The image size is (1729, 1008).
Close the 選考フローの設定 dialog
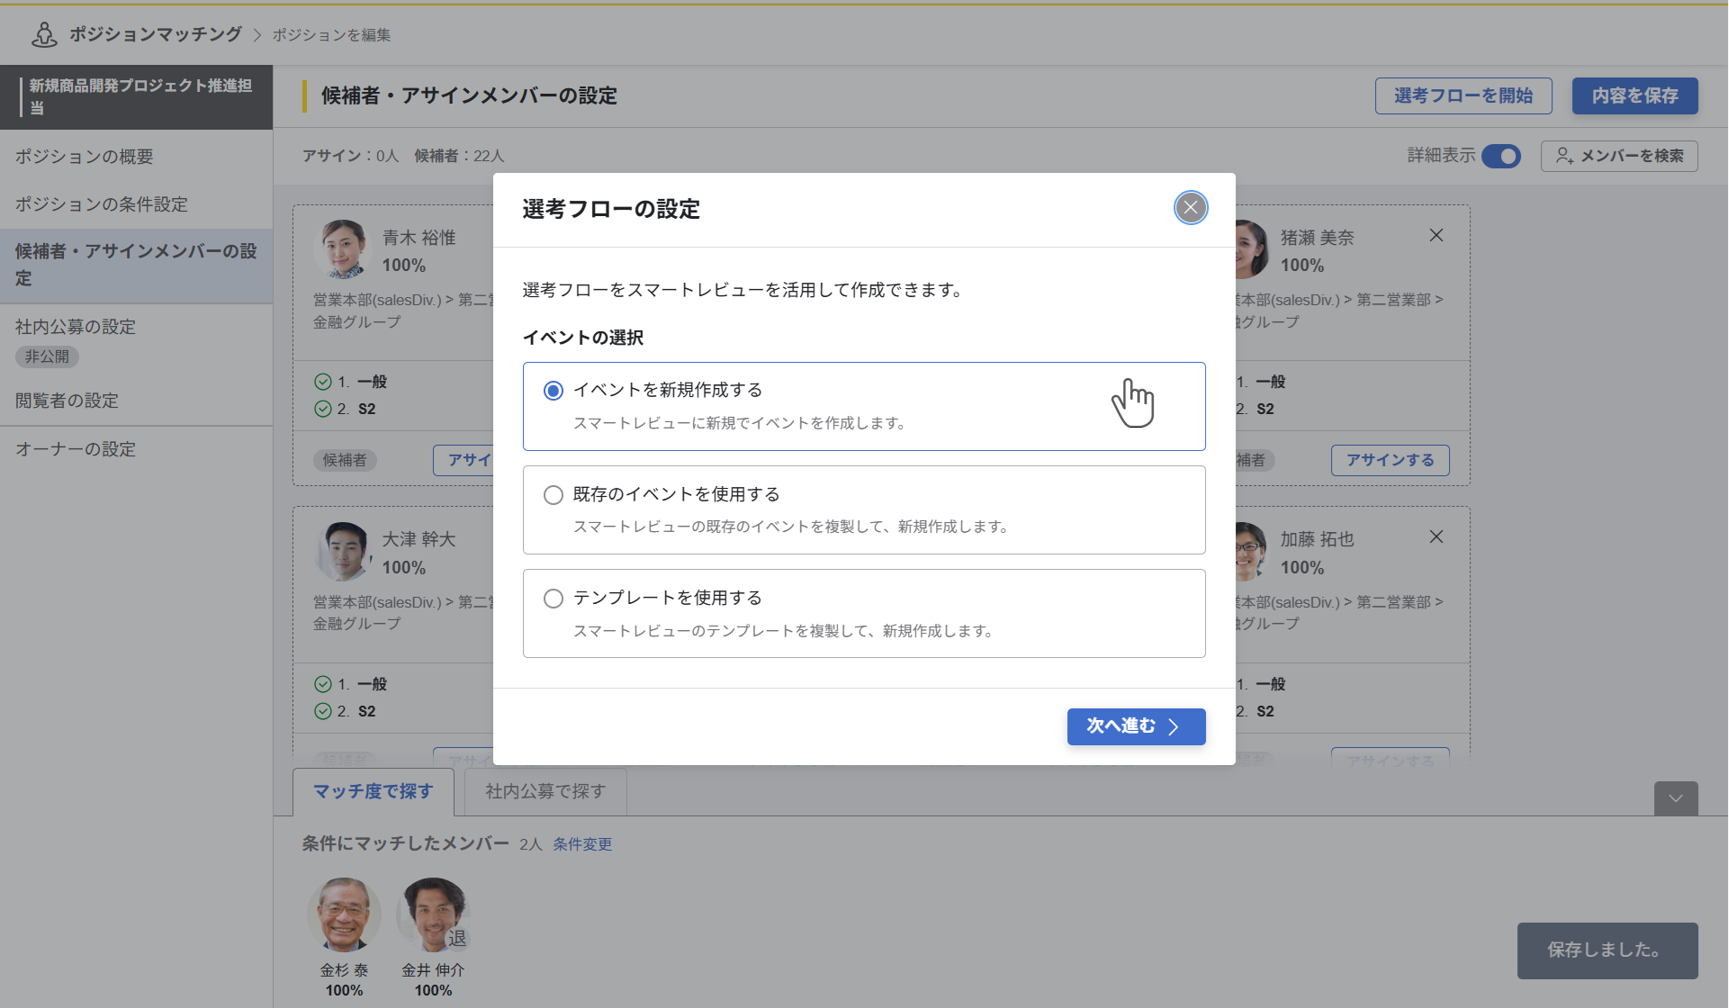point(1190,208)
